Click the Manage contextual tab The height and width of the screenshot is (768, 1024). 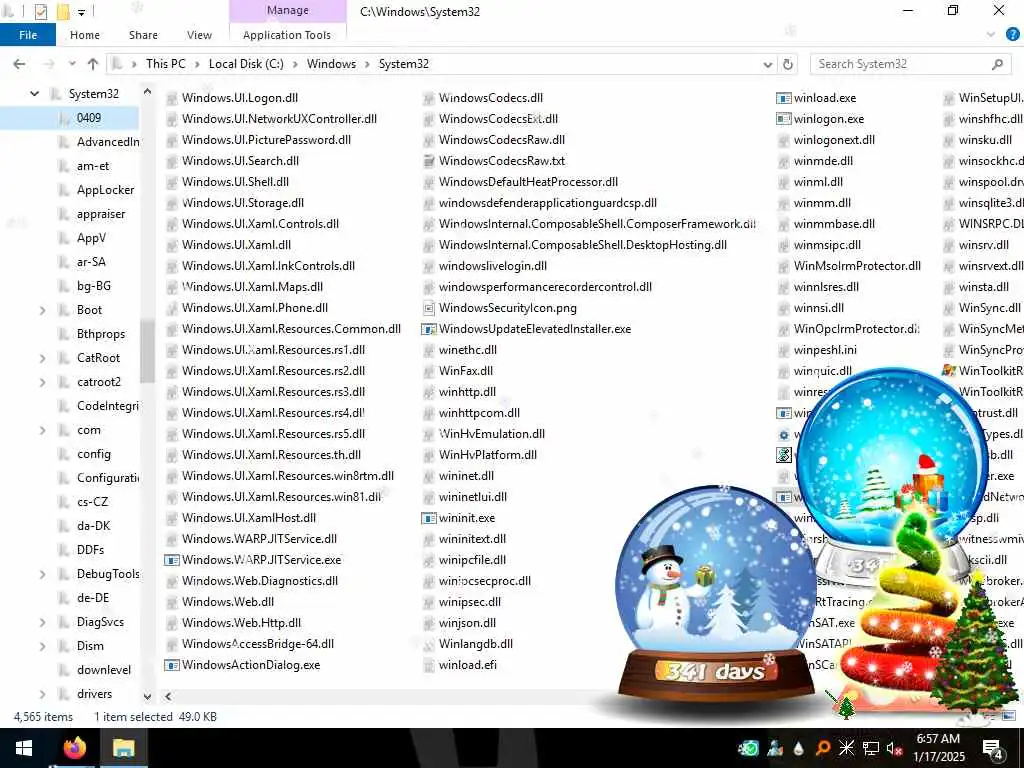pos(287,10)
